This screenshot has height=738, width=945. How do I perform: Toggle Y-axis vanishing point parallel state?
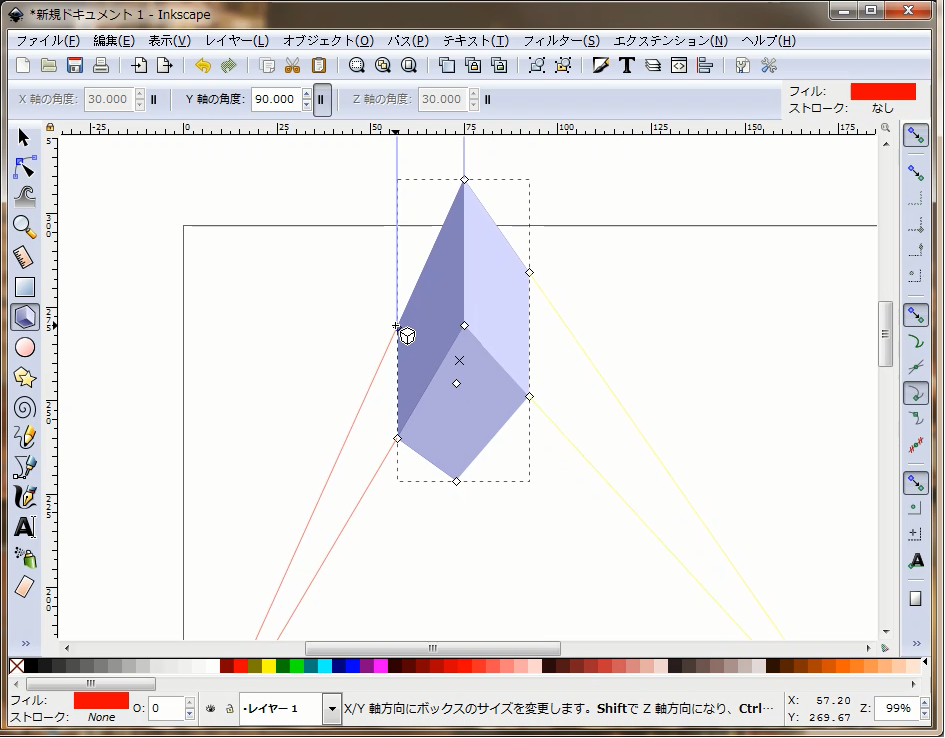point(322,100)
